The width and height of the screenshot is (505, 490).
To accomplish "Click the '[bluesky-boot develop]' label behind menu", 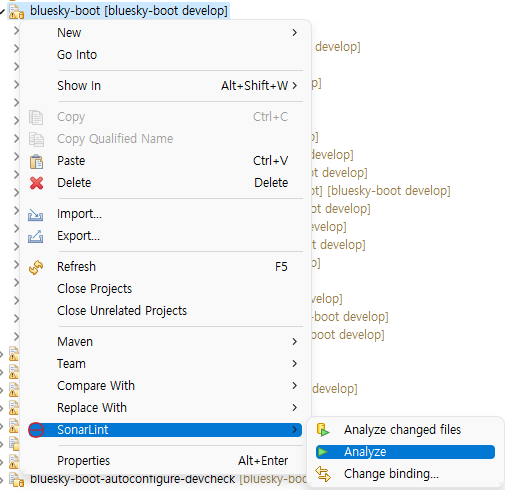I will point(389,191).
